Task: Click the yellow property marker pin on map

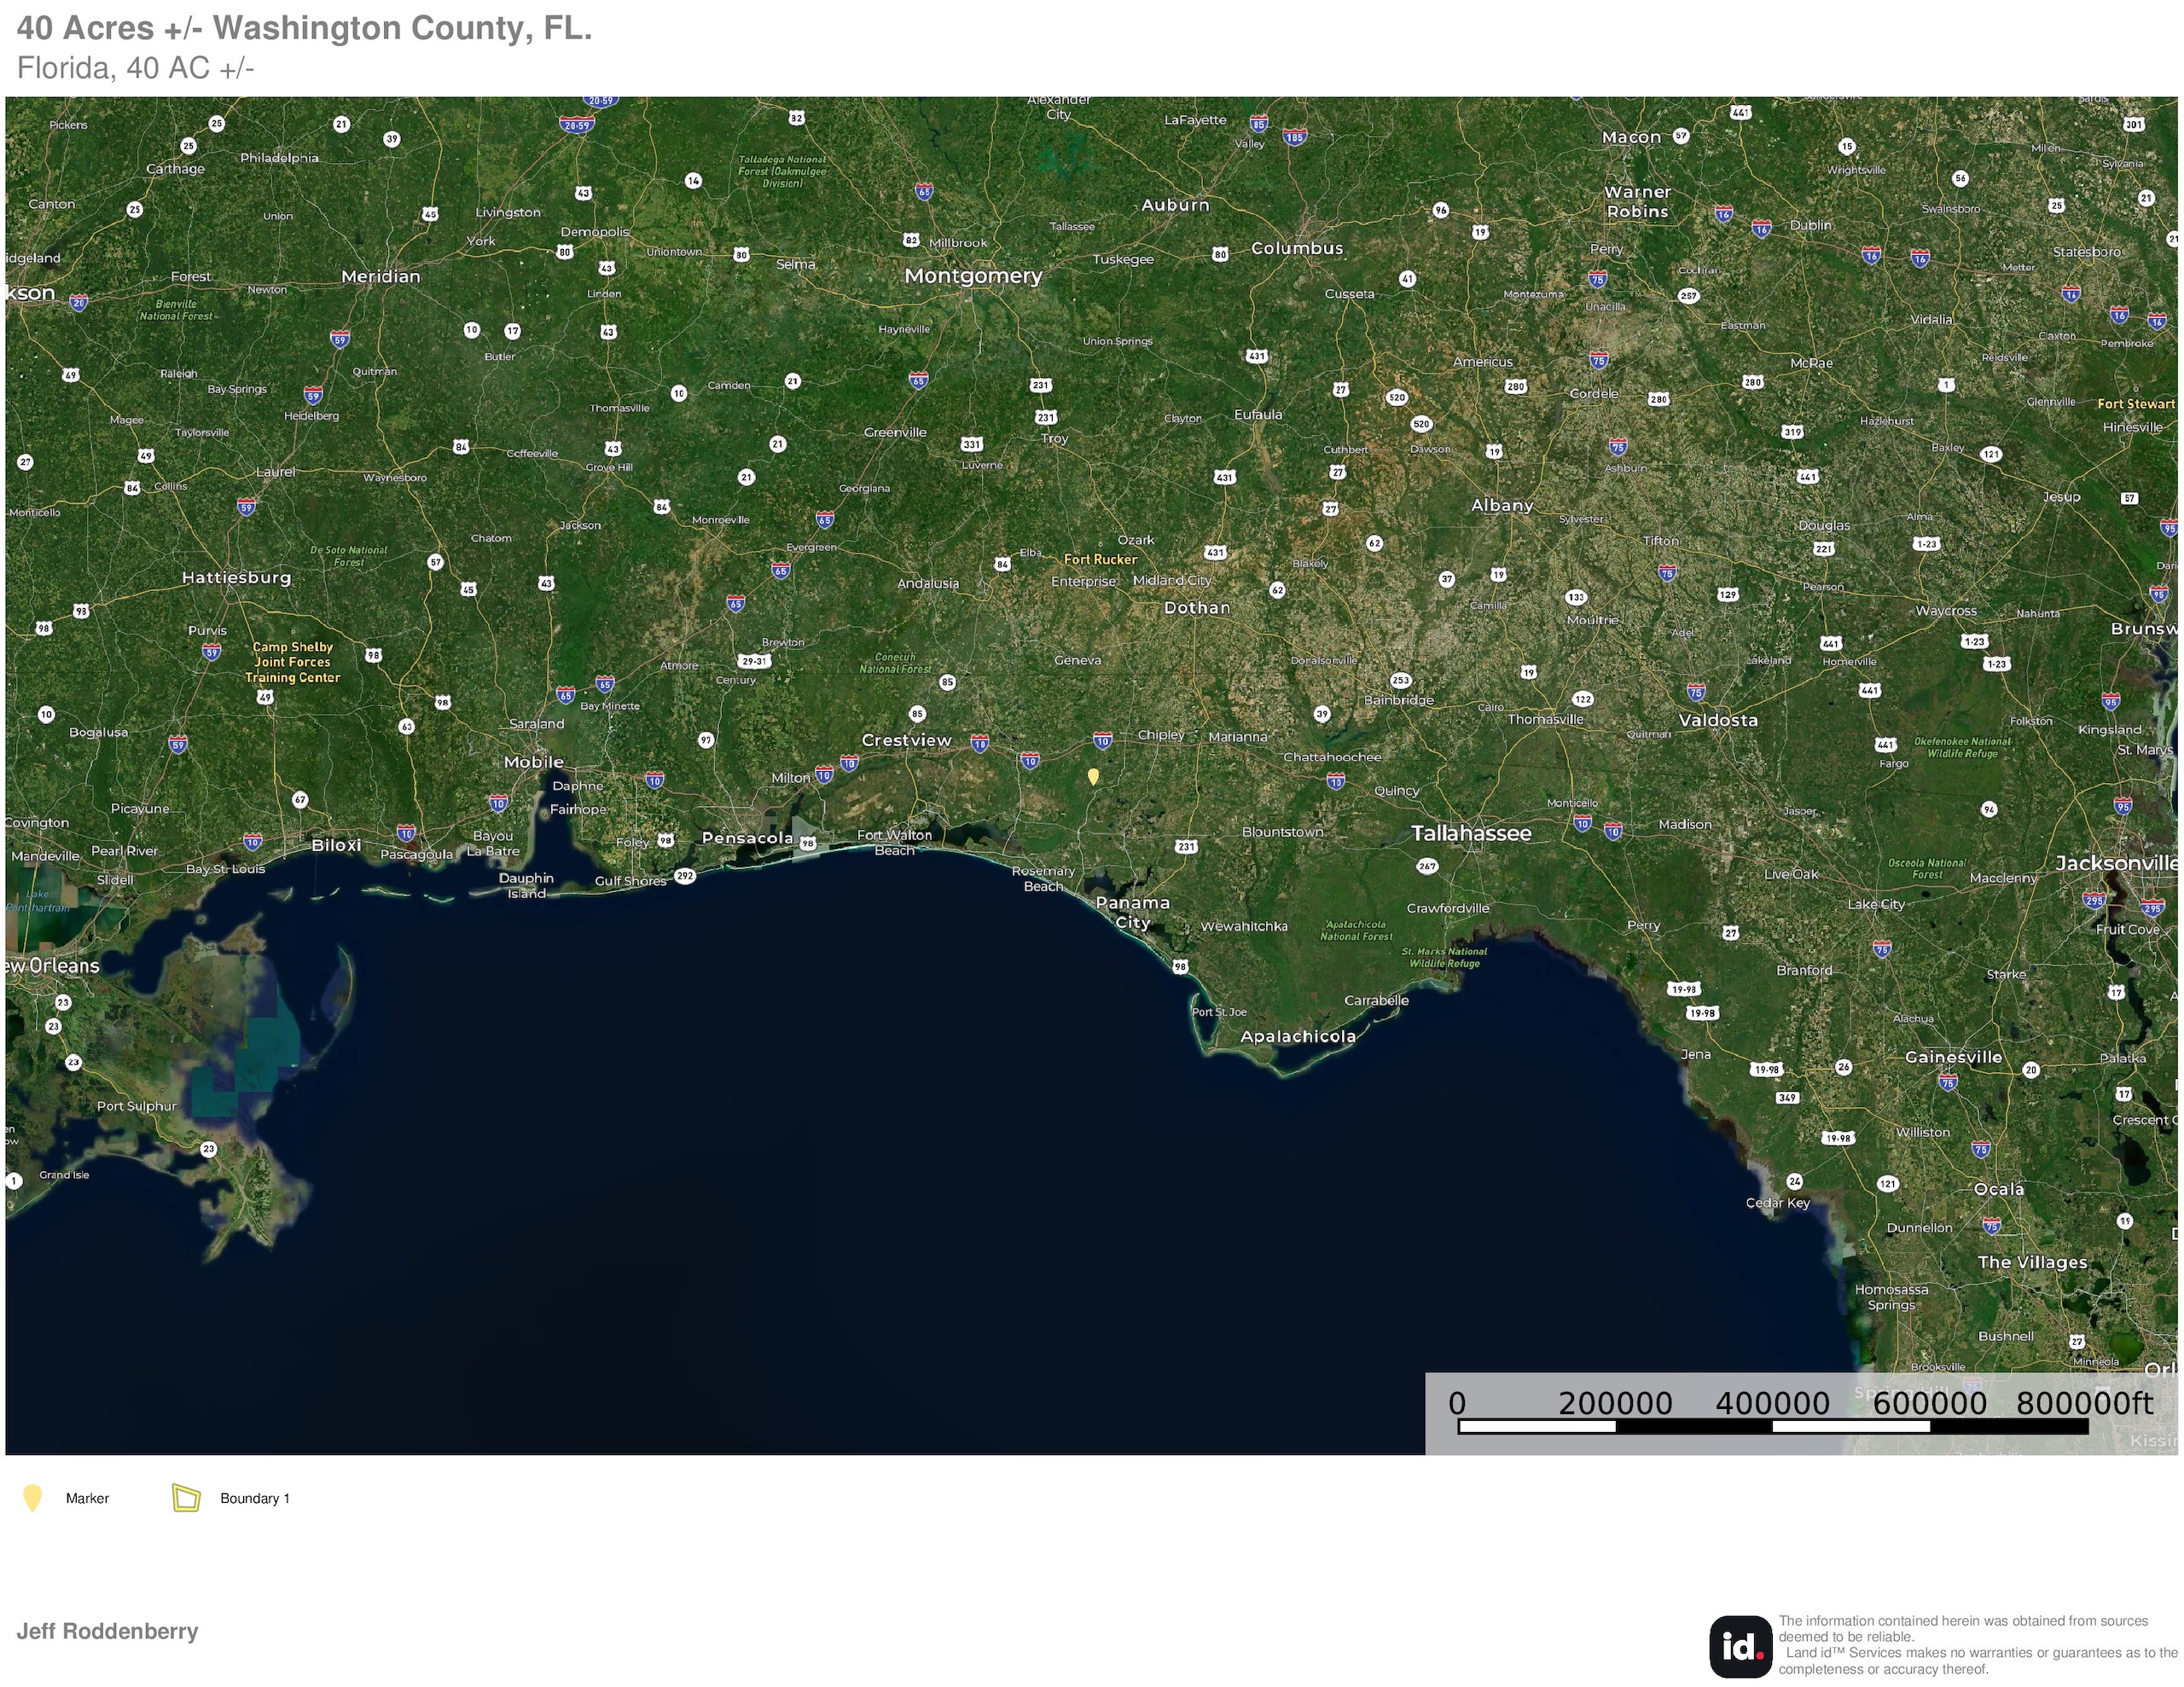Action: click(1093, 775)
